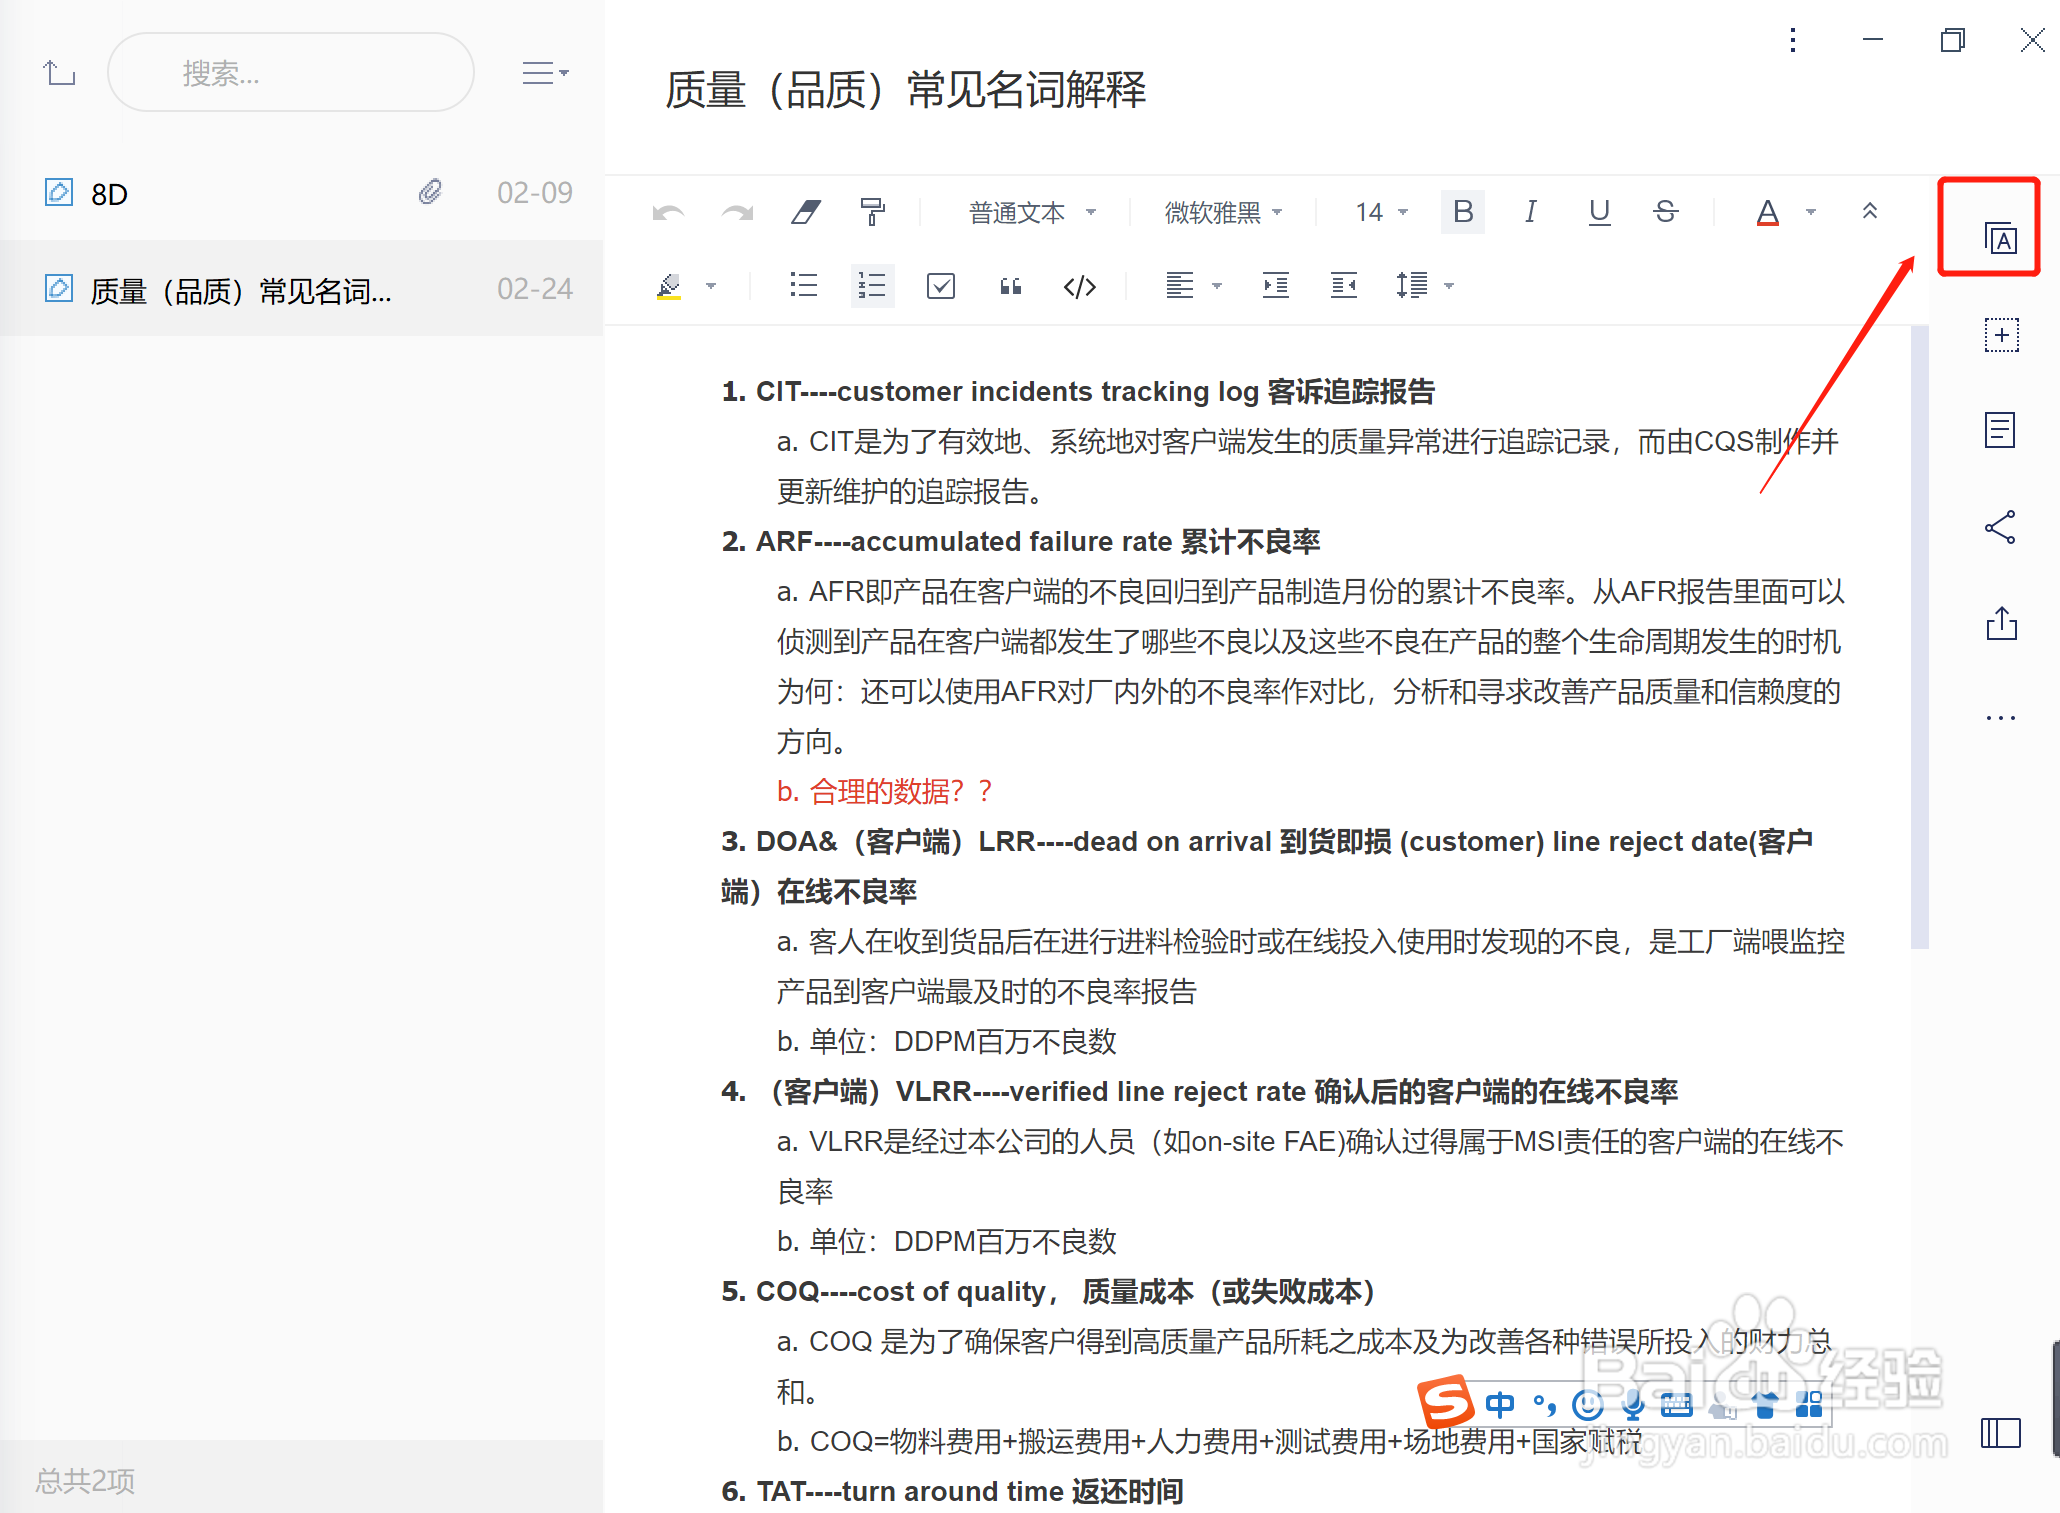The width and height of the screenshot is (2060, 1513).
Task: Export the note via upload icon
Action: tap(2001, 623)
